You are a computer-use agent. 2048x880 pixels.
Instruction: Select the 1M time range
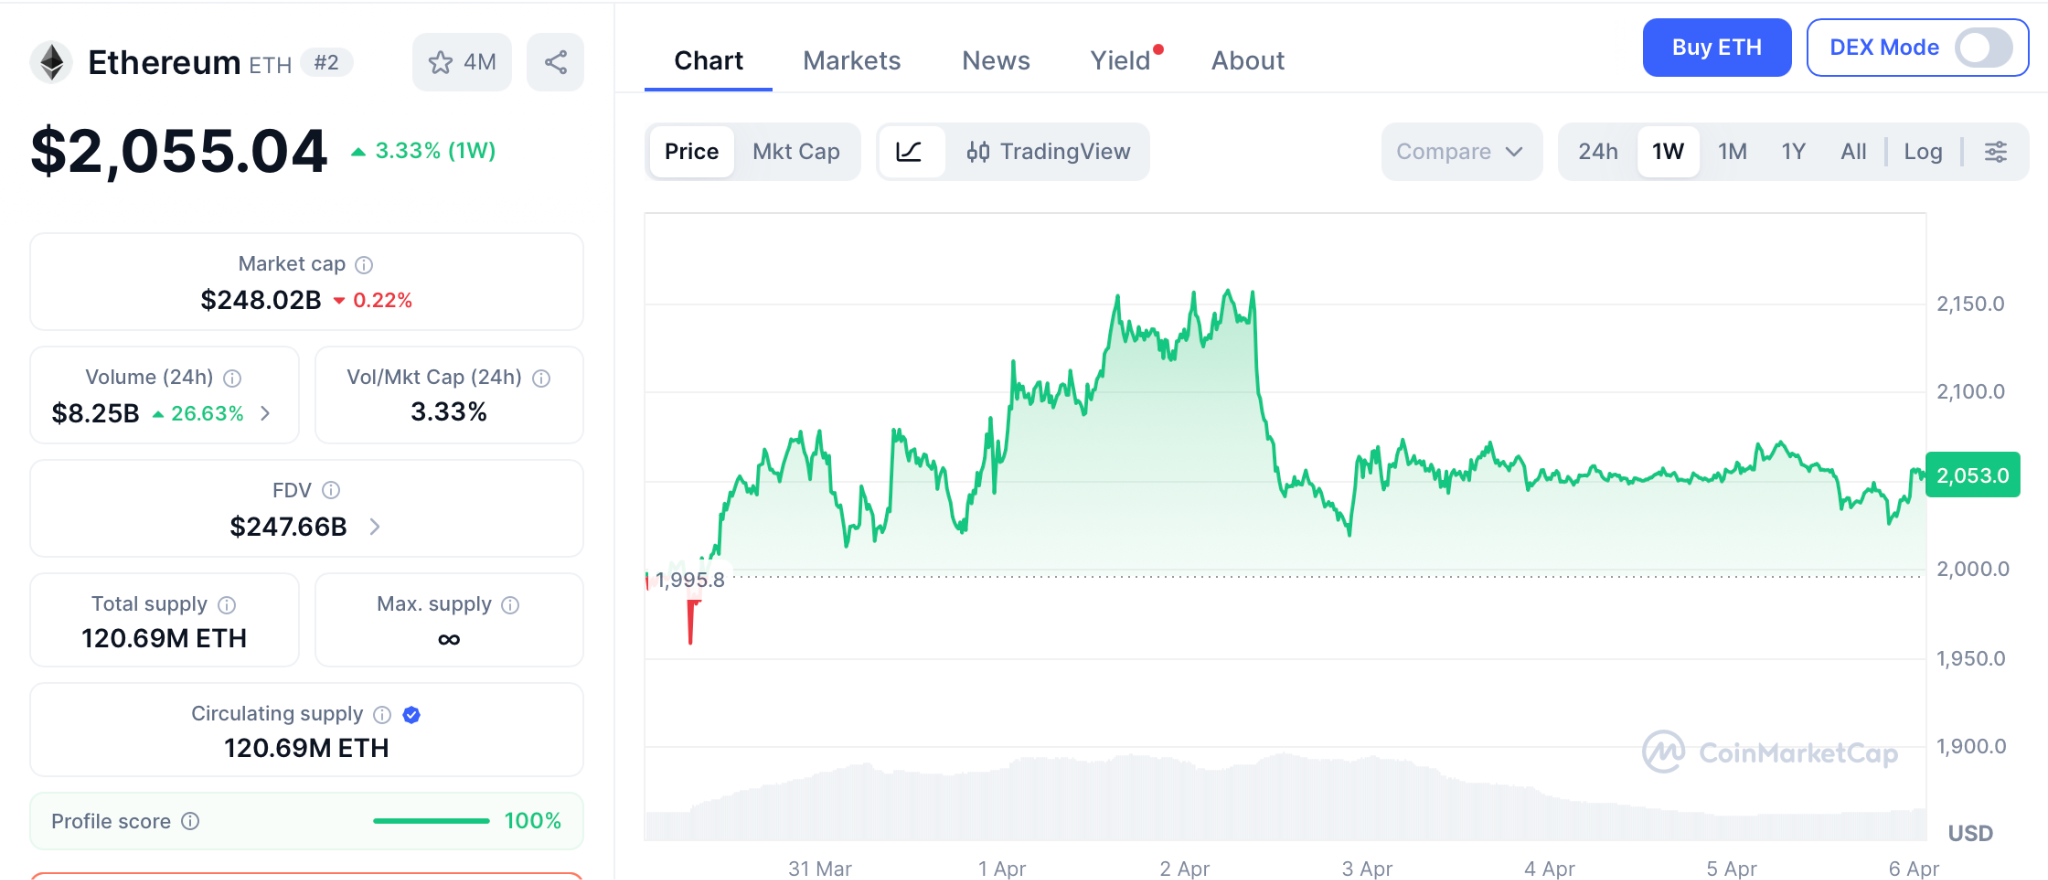point(1732,152)
